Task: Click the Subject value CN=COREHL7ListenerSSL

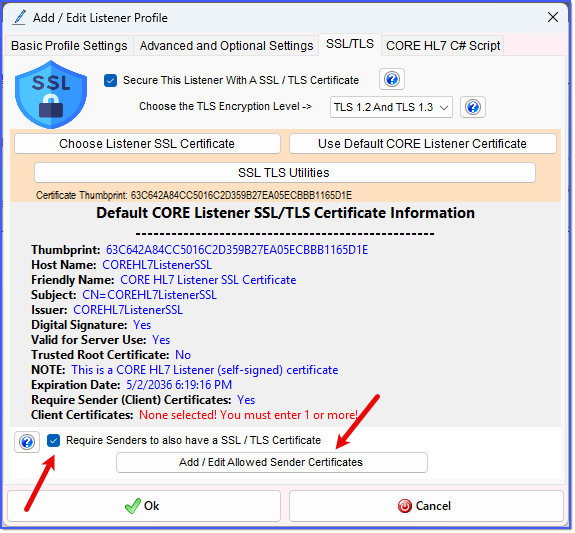Action: coord(149,295)
